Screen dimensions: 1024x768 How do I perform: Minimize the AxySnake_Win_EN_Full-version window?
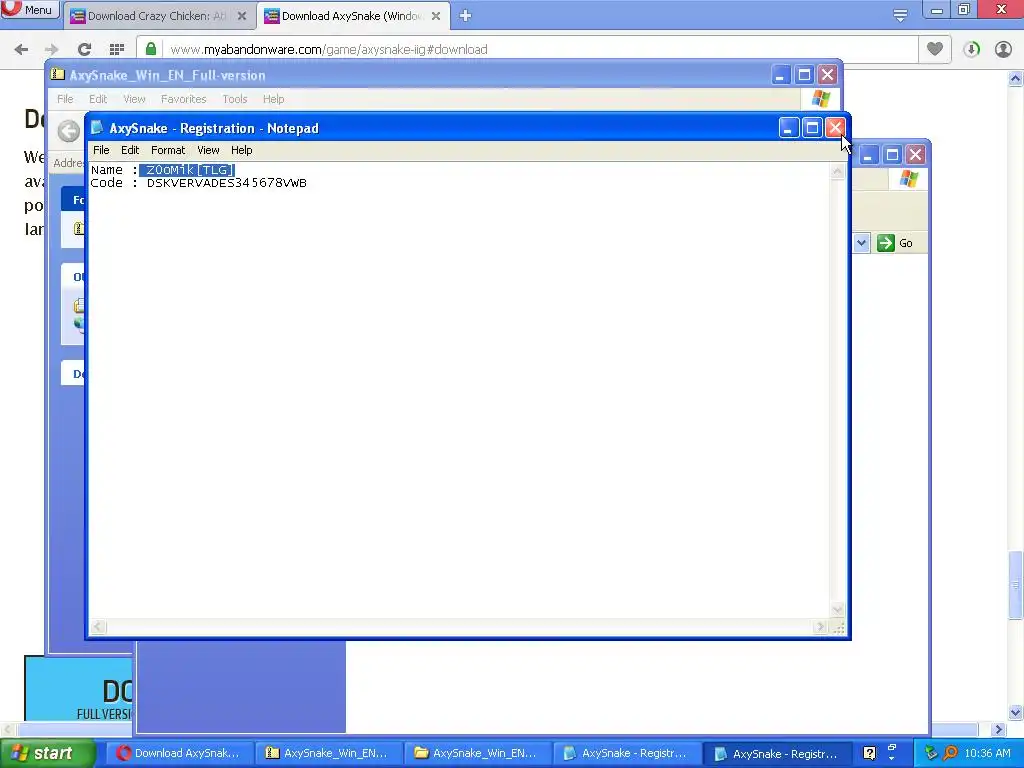(780, 74)
